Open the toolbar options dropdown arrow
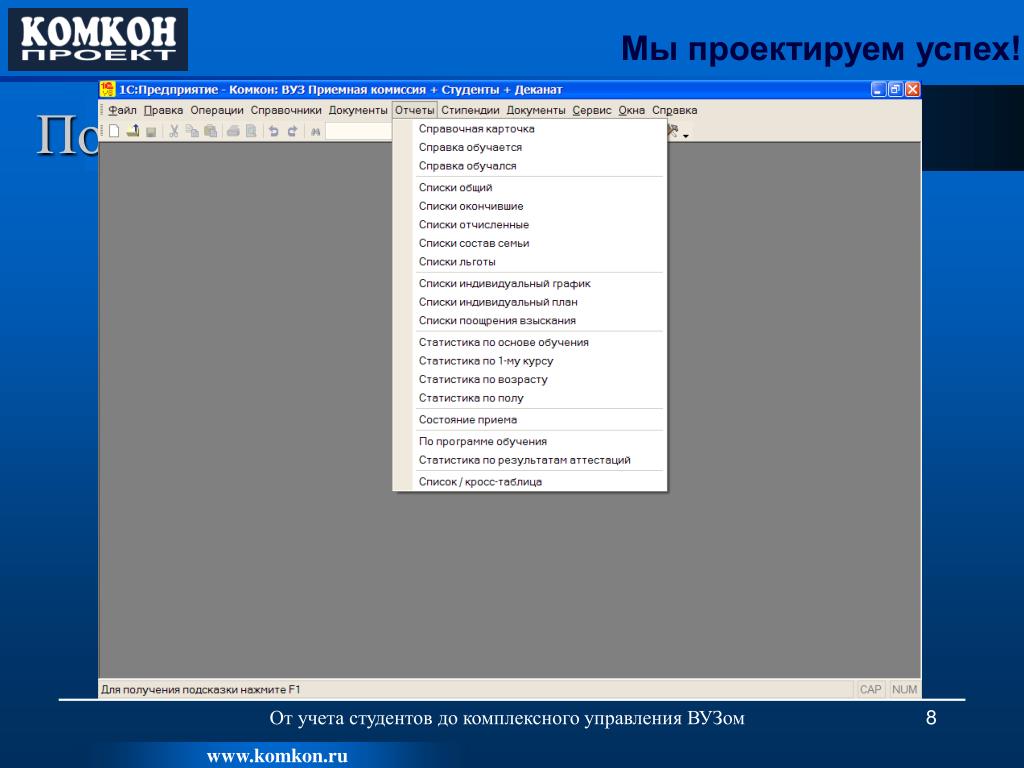Screen dimensions: 1024x768 (686, 135)
